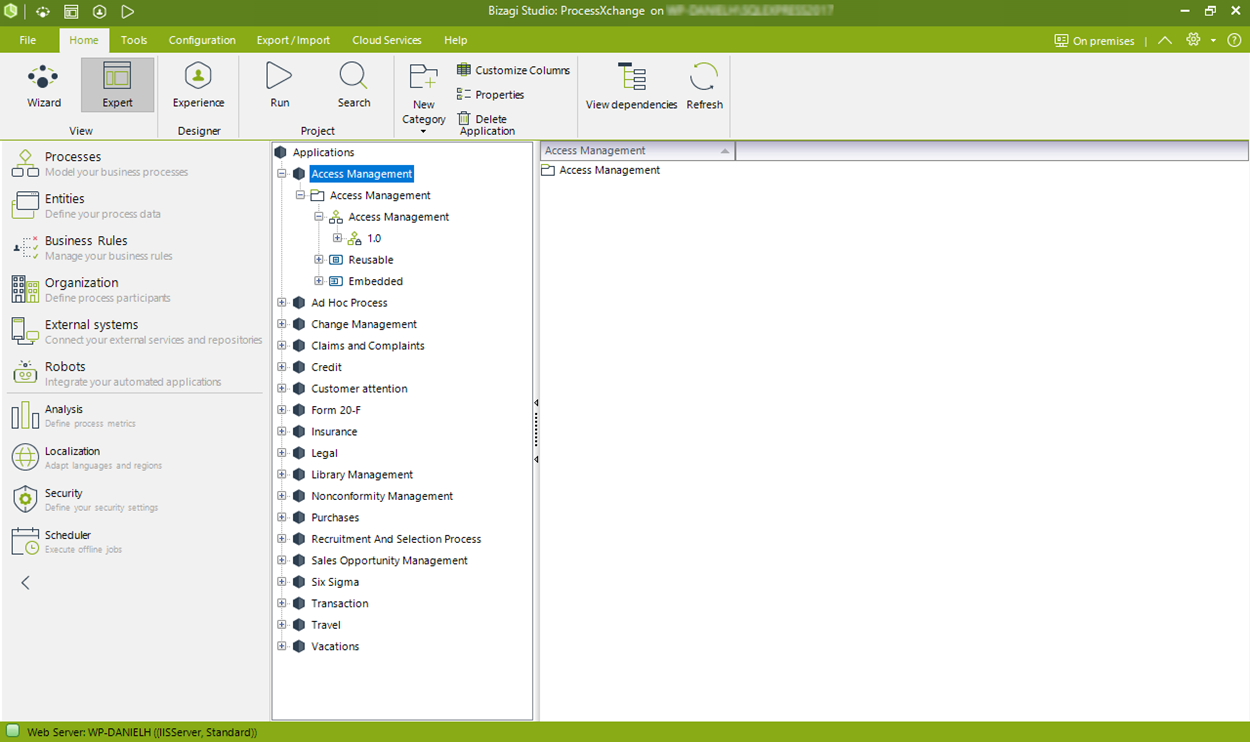Open the Scheduler module

click(x=136, y=541)
